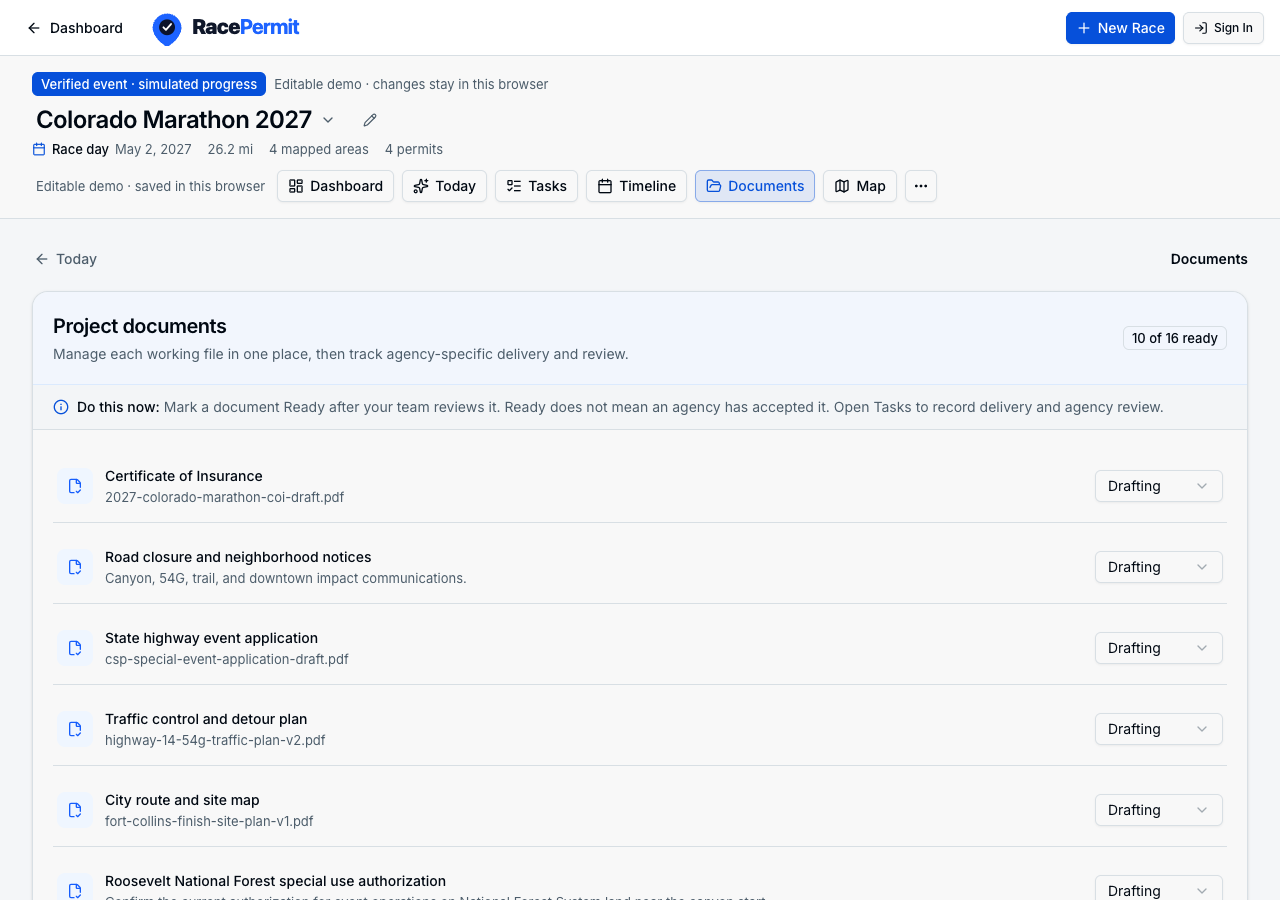Open the Map tab
The width and height of the screenshot is (1280, 900).
(860, 186)
